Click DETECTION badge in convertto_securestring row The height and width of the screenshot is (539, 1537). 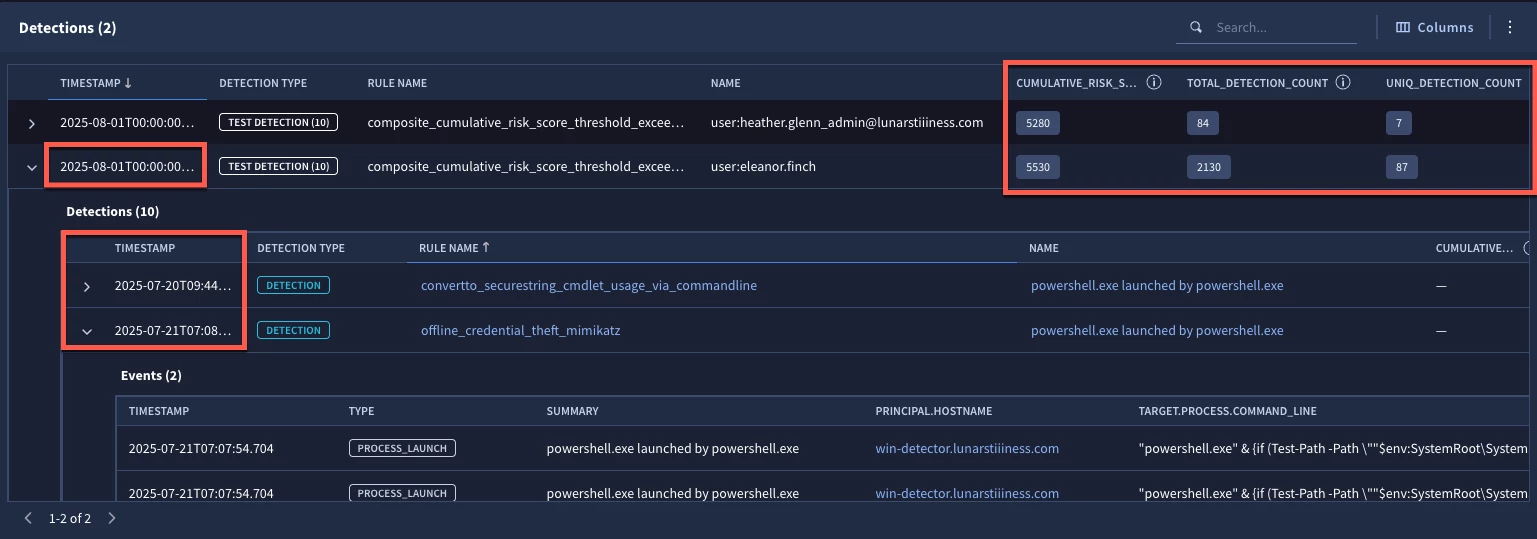(x=293, y=286)
